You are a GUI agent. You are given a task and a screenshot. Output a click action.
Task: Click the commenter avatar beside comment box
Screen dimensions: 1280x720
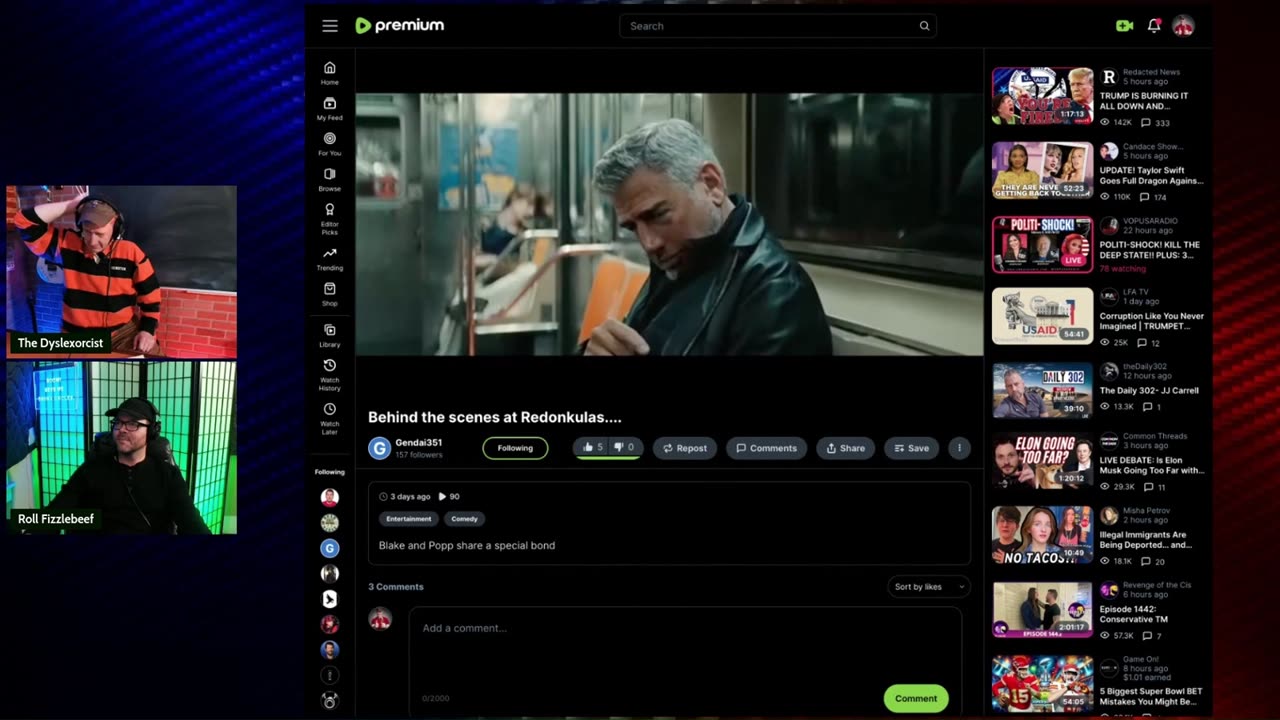pyautogui.click(x=380, y=619)
